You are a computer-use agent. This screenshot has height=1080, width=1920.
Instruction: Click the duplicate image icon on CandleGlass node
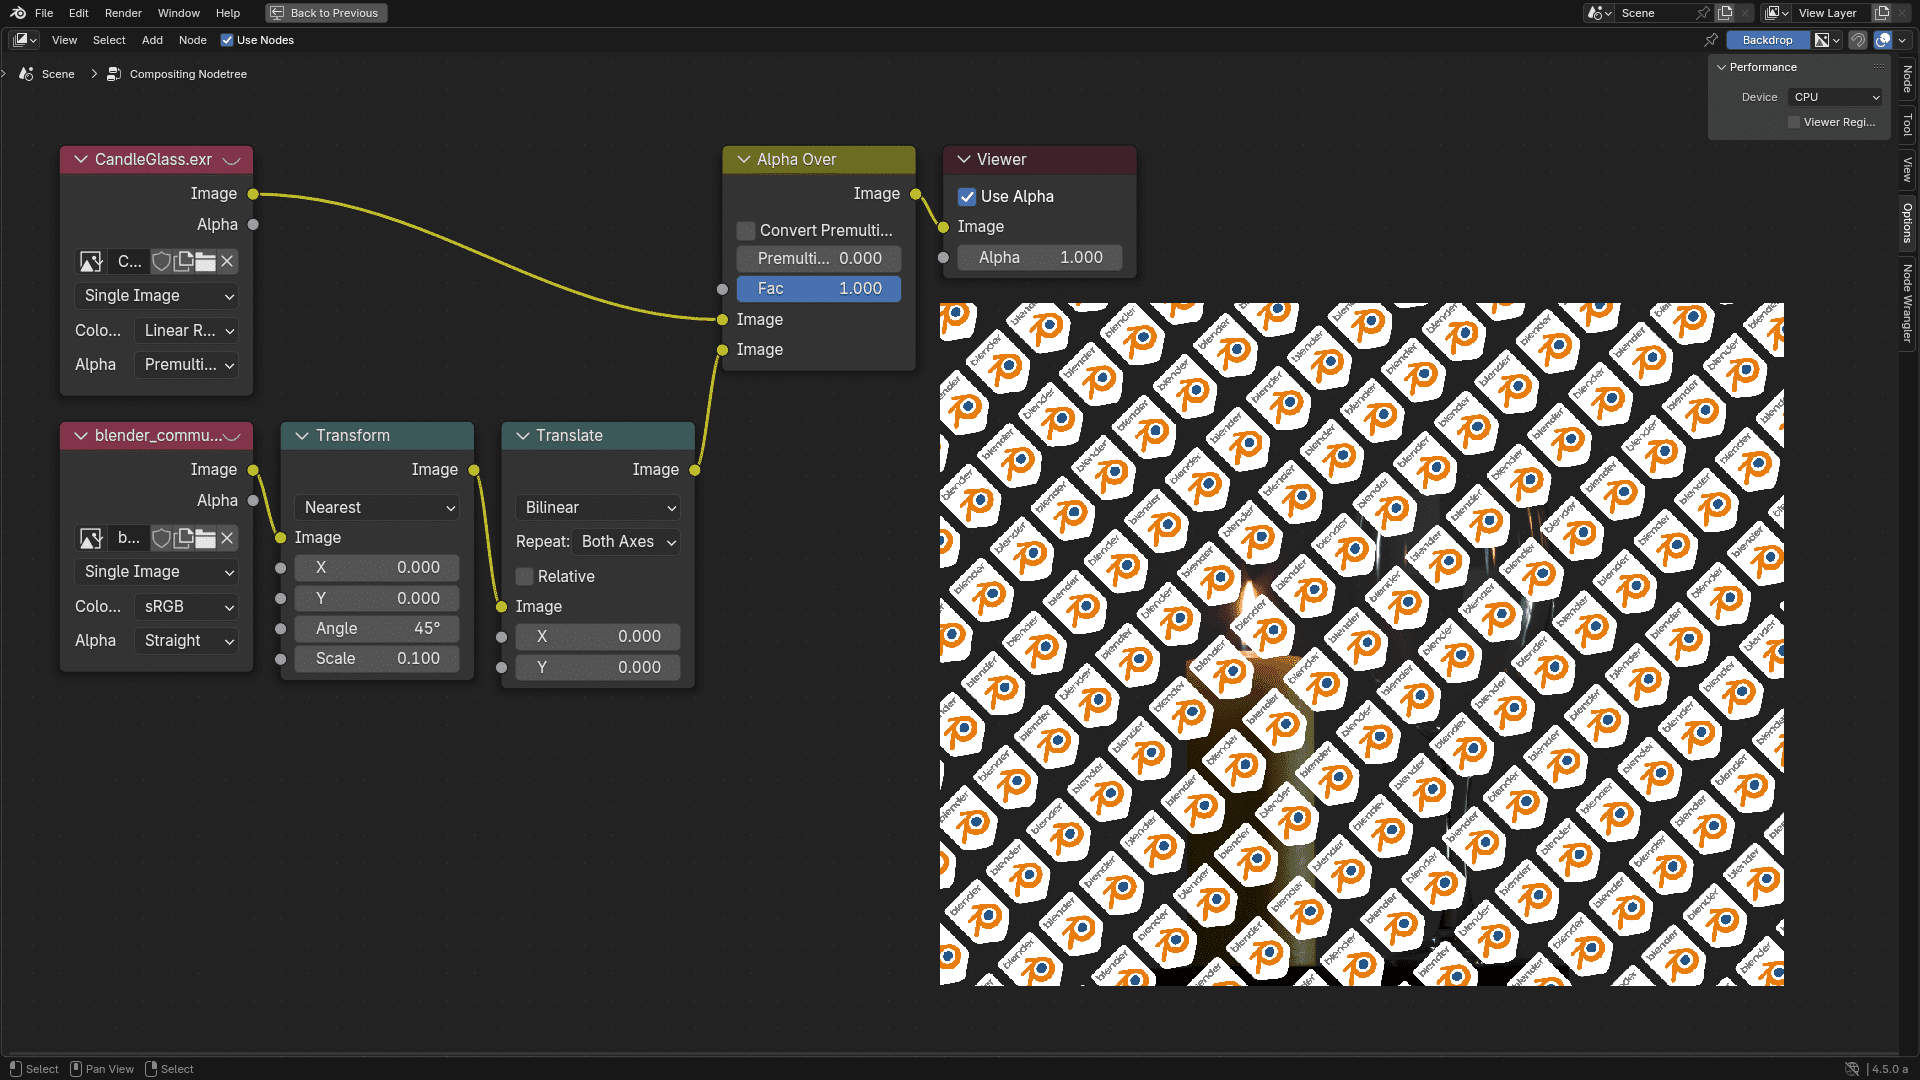point(182,261)
